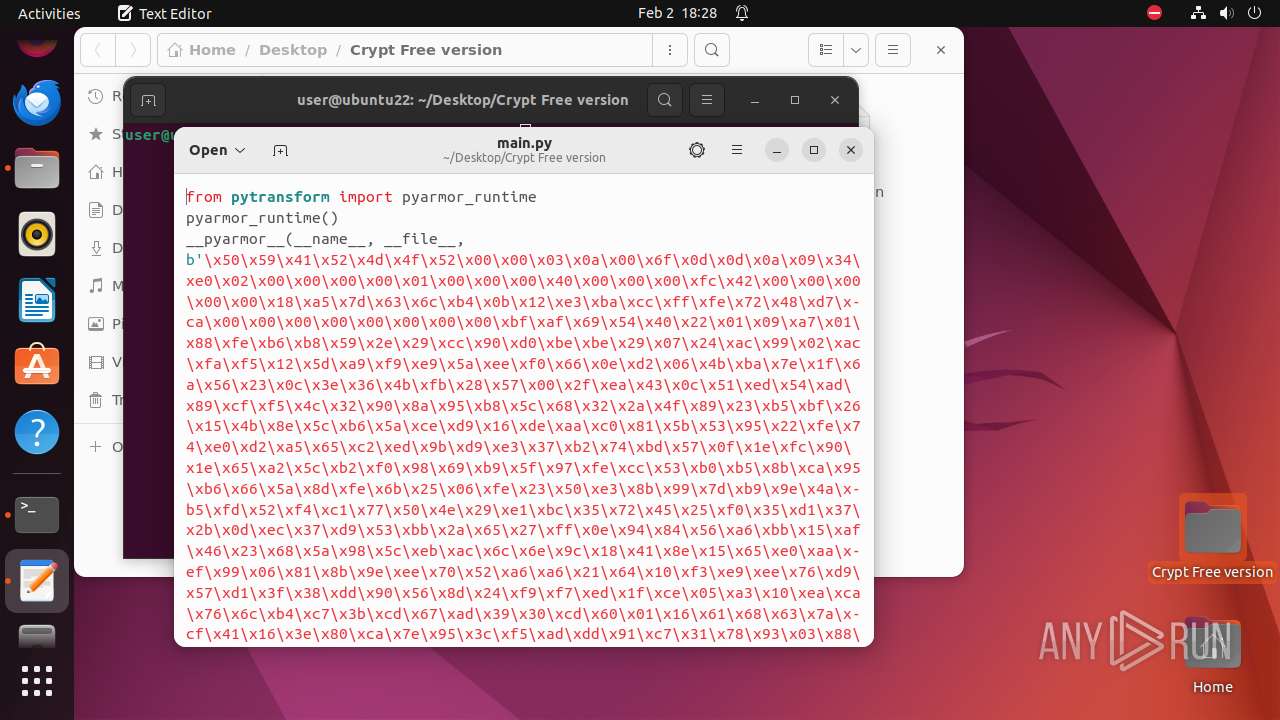
Task: Open Files from the dock
Action: (37, 168)
